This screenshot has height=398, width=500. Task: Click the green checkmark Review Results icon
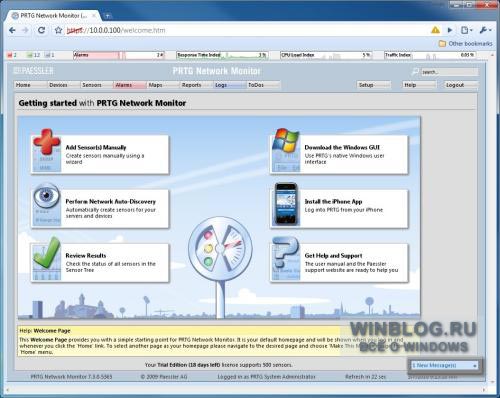(x=47, y=252)
